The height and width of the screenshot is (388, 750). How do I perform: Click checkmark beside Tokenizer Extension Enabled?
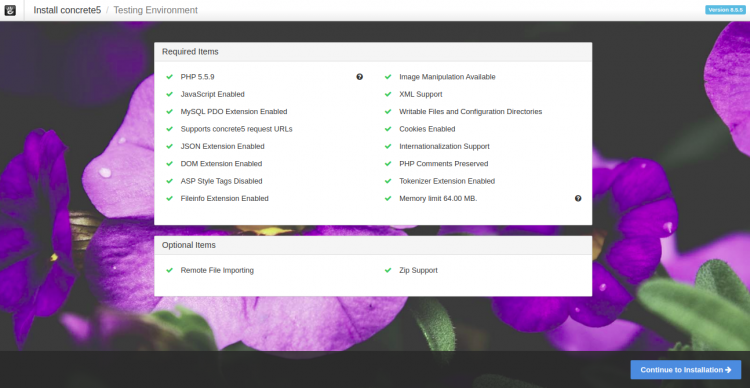coord(388,181)
